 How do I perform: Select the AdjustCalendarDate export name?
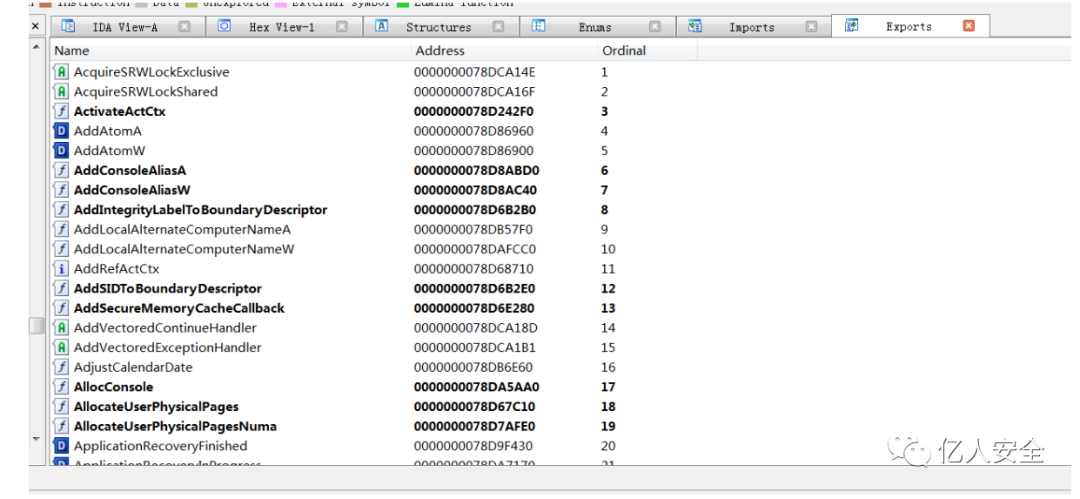pyautogui.click(x=133, y=367)
